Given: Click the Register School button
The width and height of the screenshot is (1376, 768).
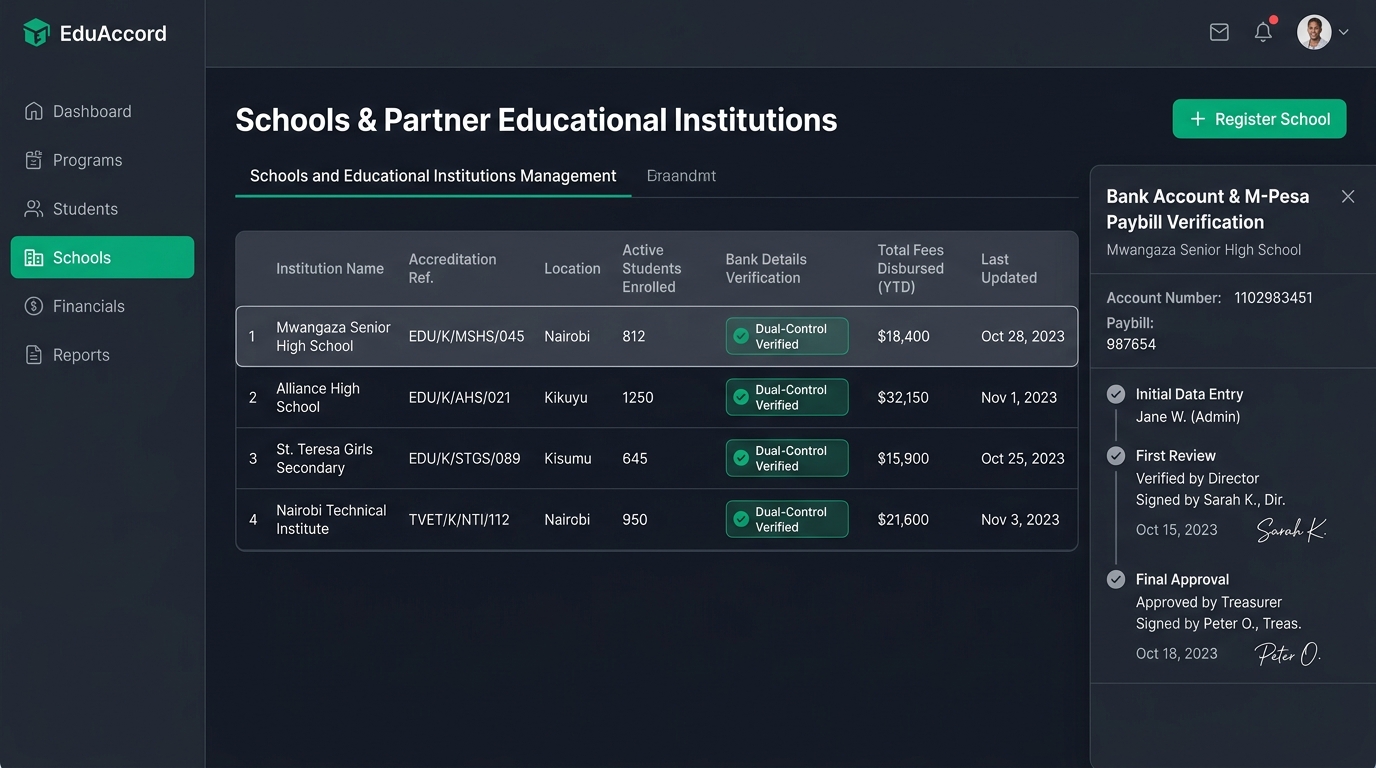Looking at the screenshot, I should tap(1259, 119).
